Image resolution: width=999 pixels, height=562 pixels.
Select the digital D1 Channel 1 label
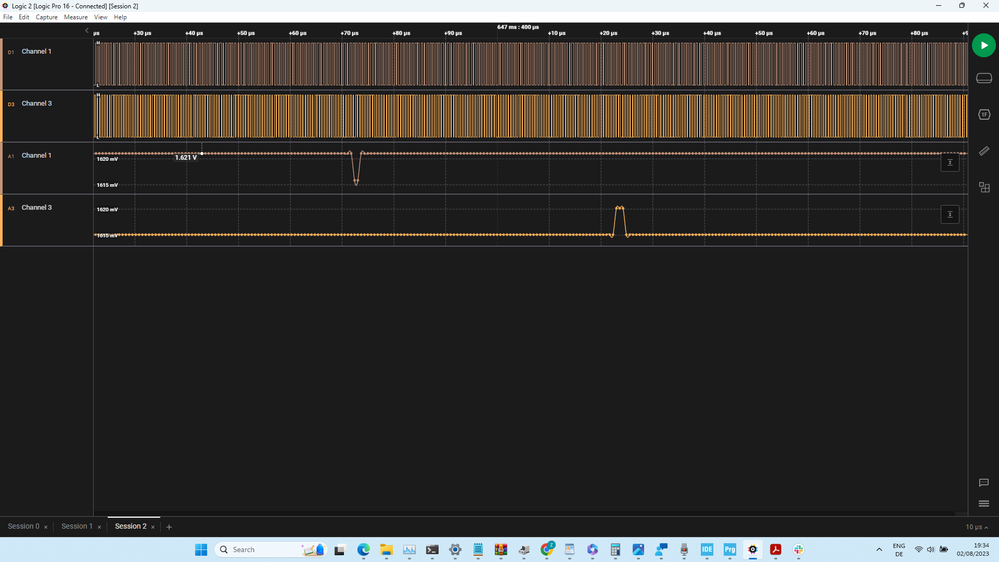click(x=36, y=52)
